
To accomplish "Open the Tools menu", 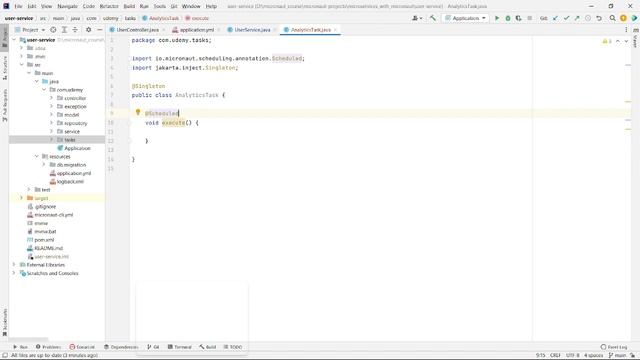I will point(160,6).
